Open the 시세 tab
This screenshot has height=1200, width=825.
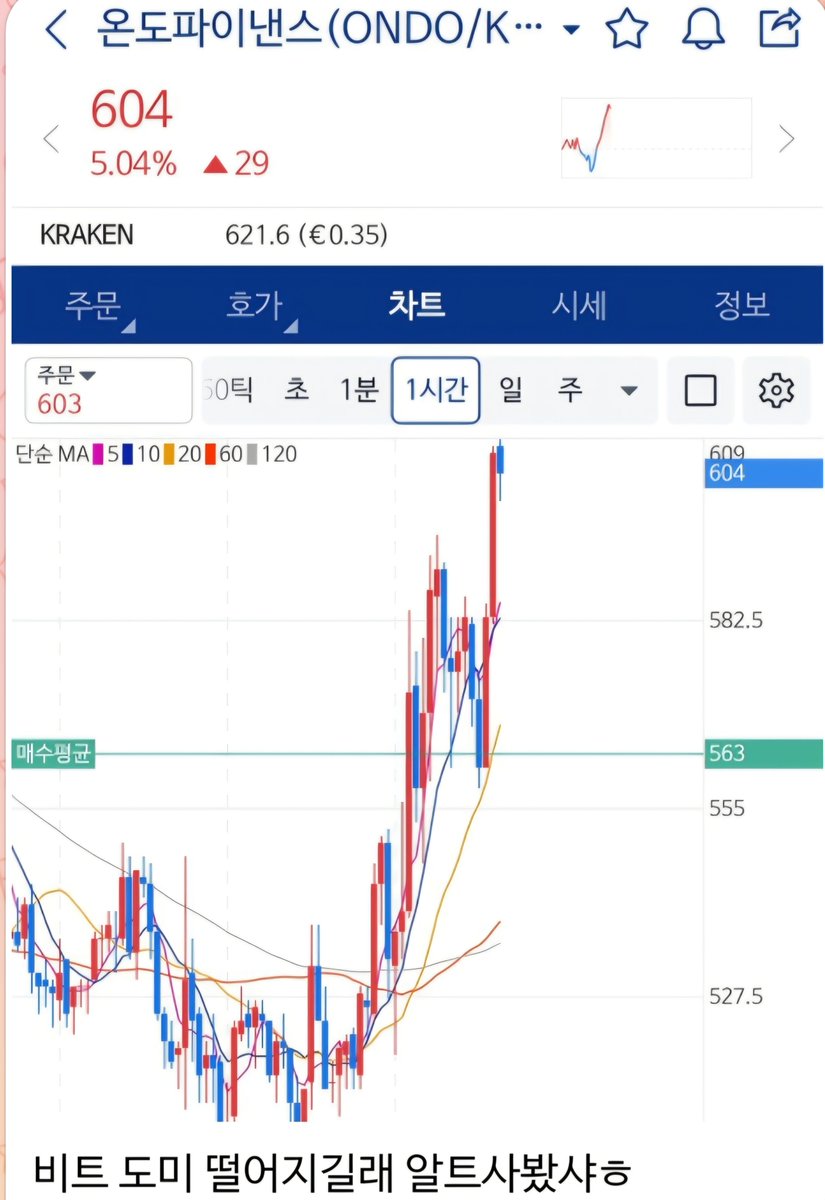click(579, 305)
